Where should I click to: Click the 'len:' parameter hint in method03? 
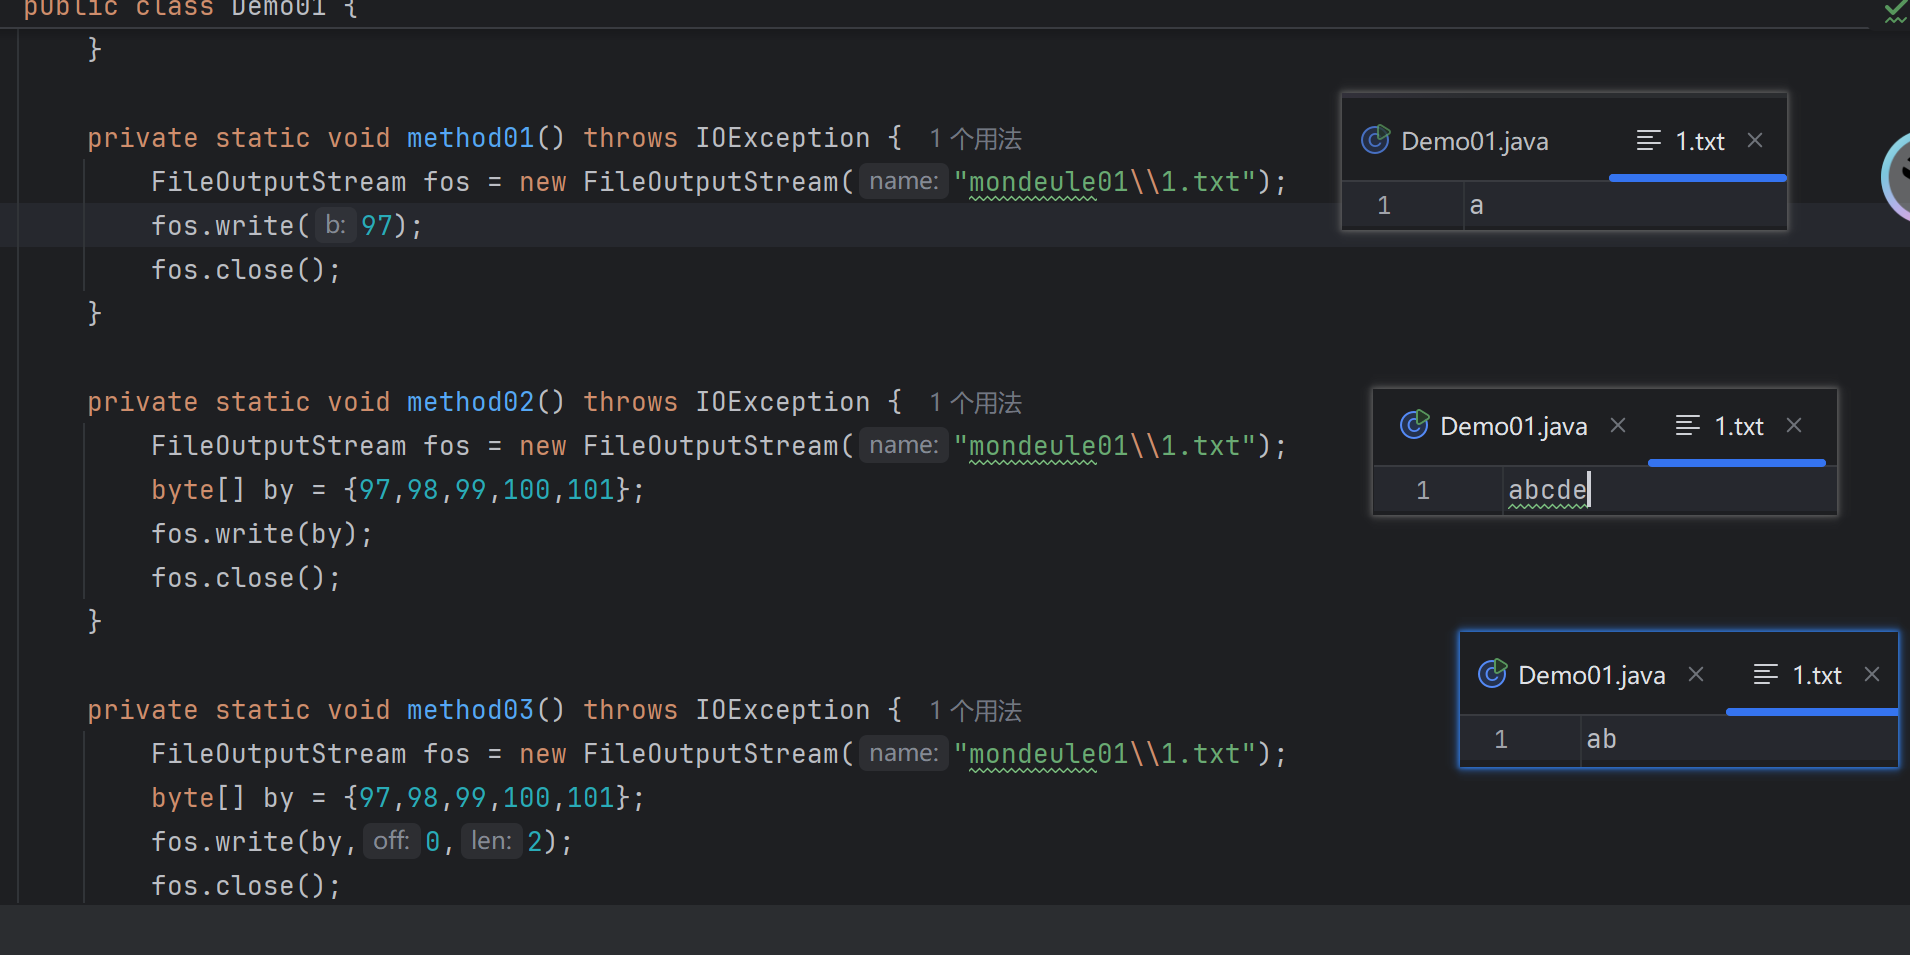coord(491,842)
